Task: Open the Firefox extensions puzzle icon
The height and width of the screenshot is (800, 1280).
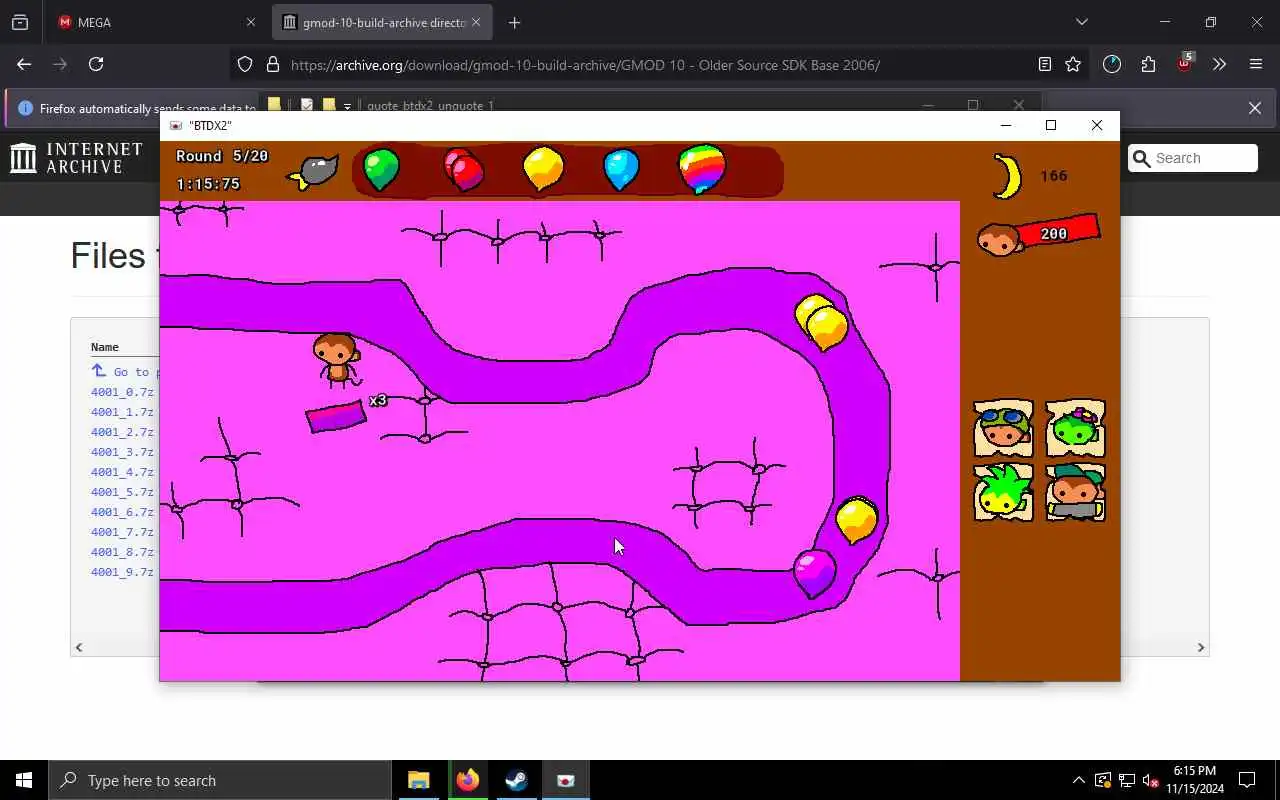Action: tap(1148, 64)
